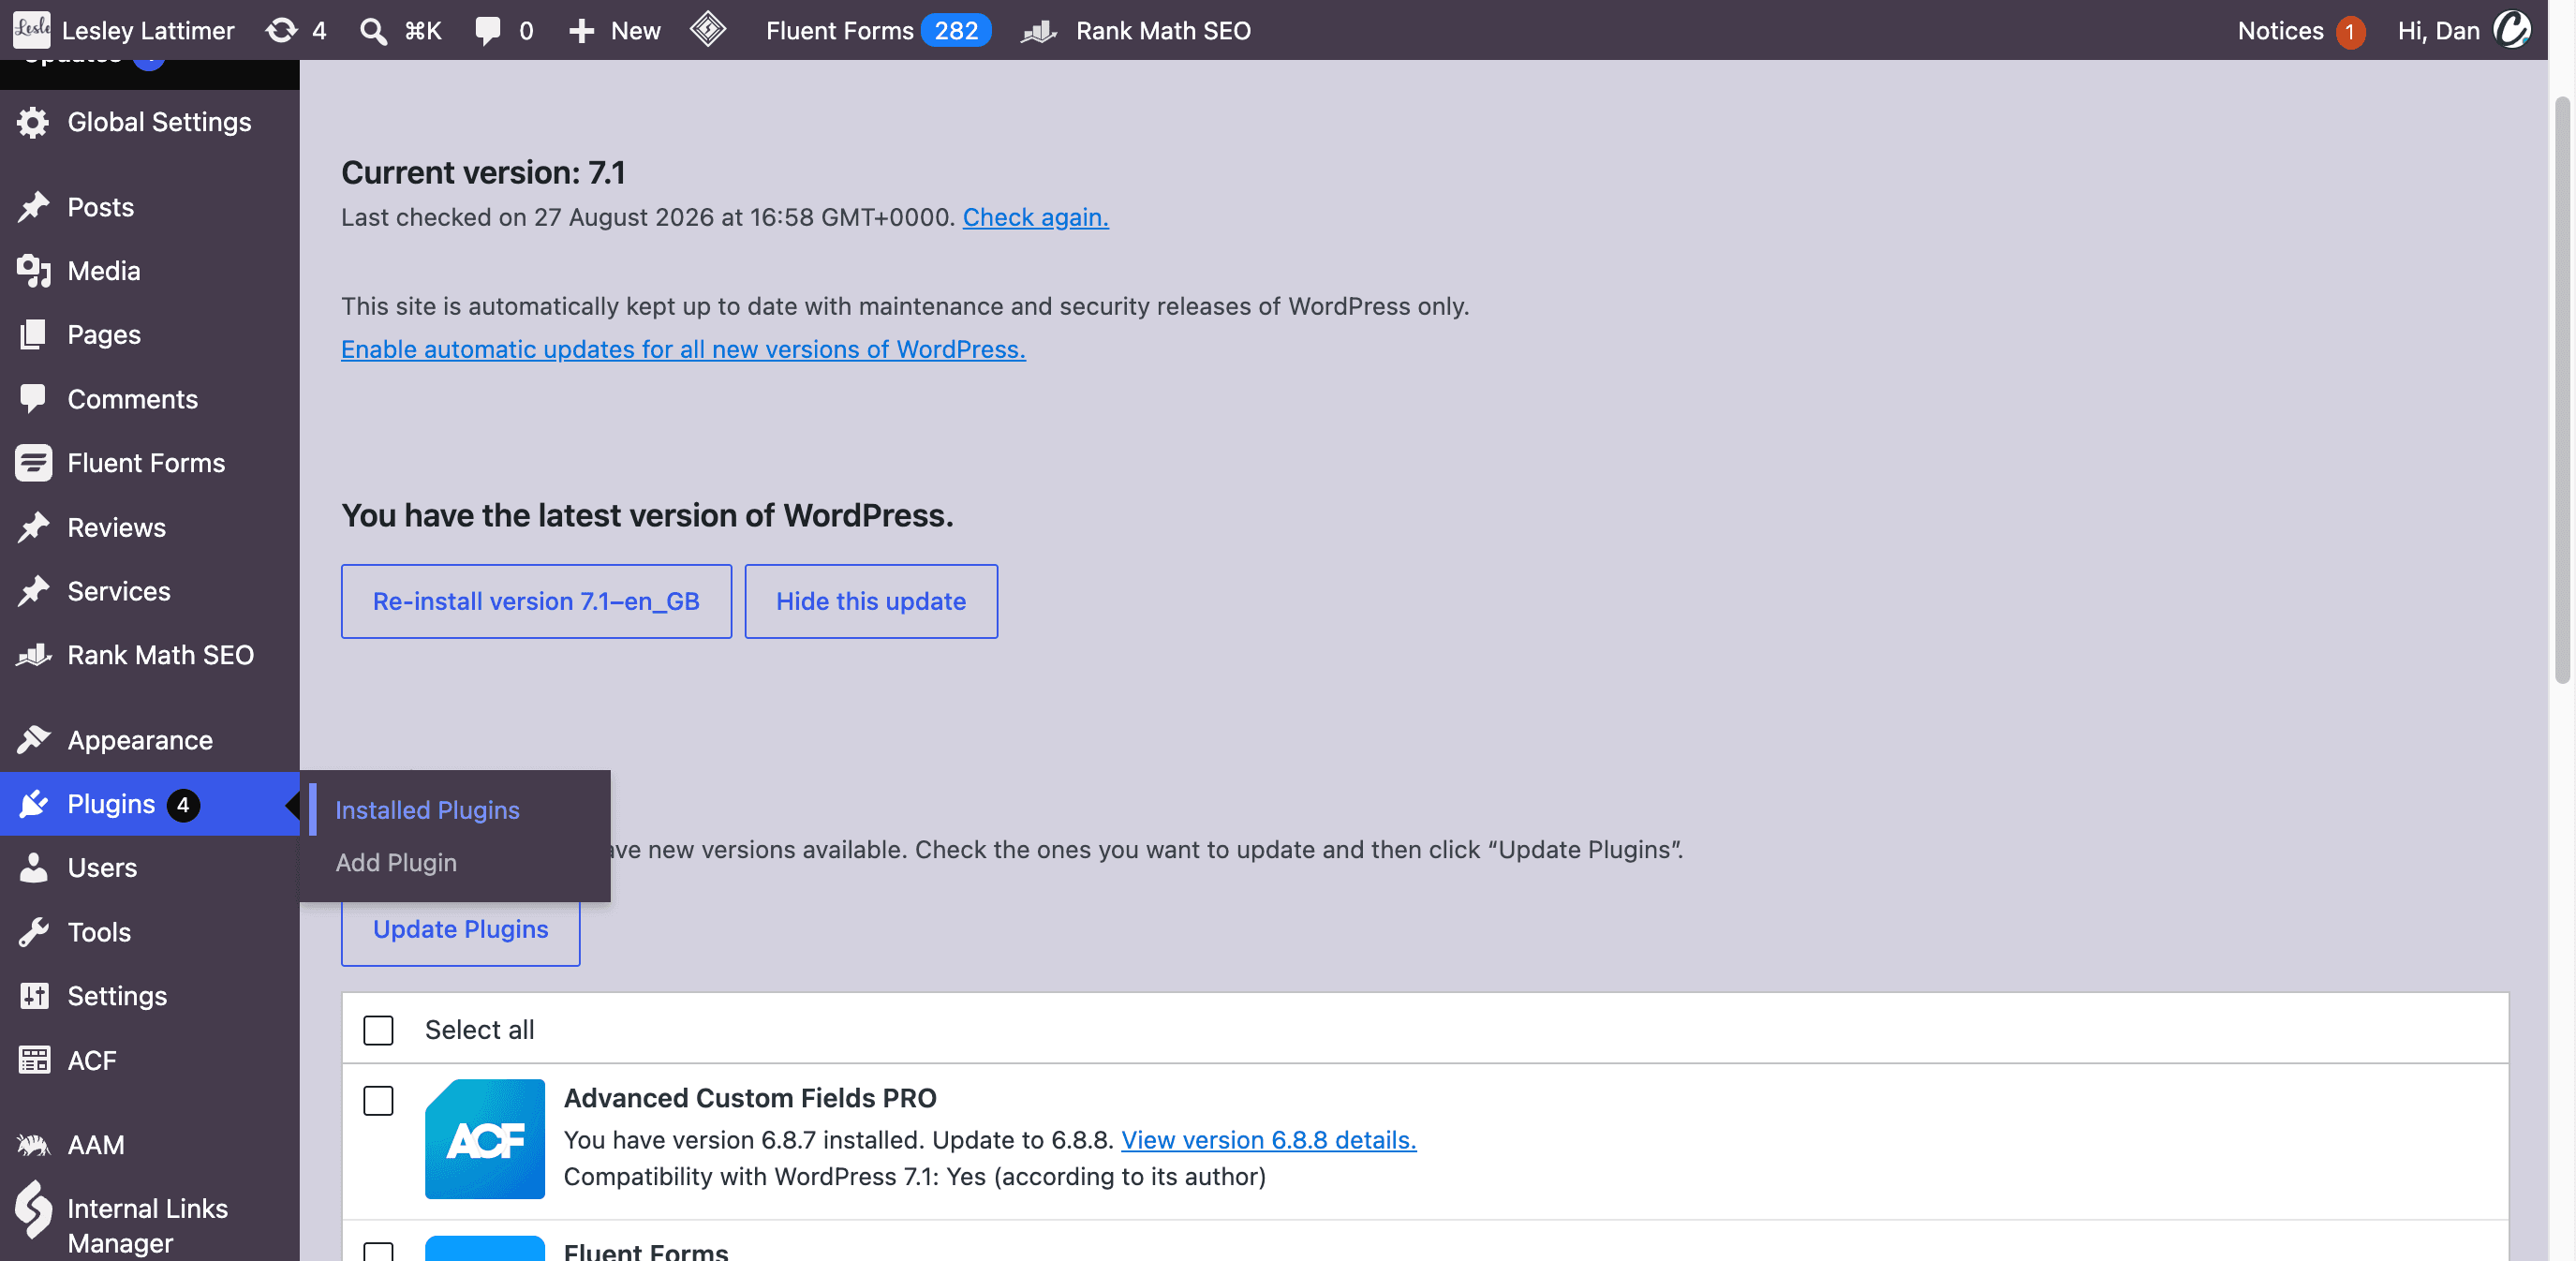Open the Notices indicator in admin bar

coord(2300,31)
